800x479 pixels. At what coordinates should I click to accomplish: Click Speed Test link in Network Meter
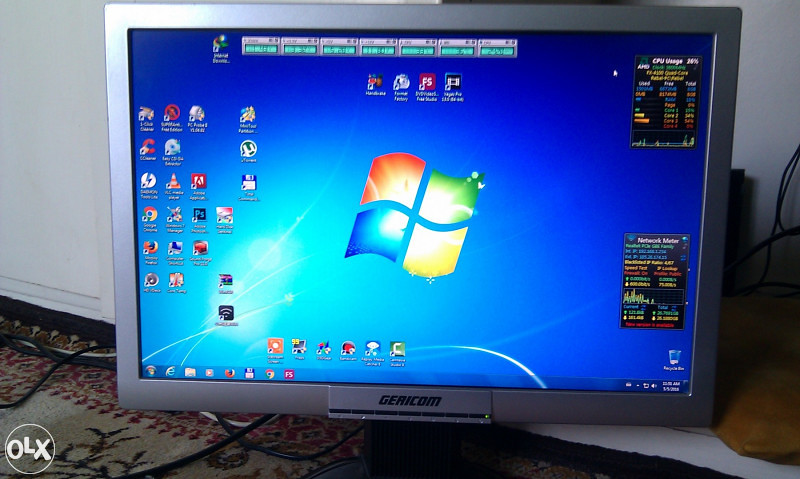[636, 268]
